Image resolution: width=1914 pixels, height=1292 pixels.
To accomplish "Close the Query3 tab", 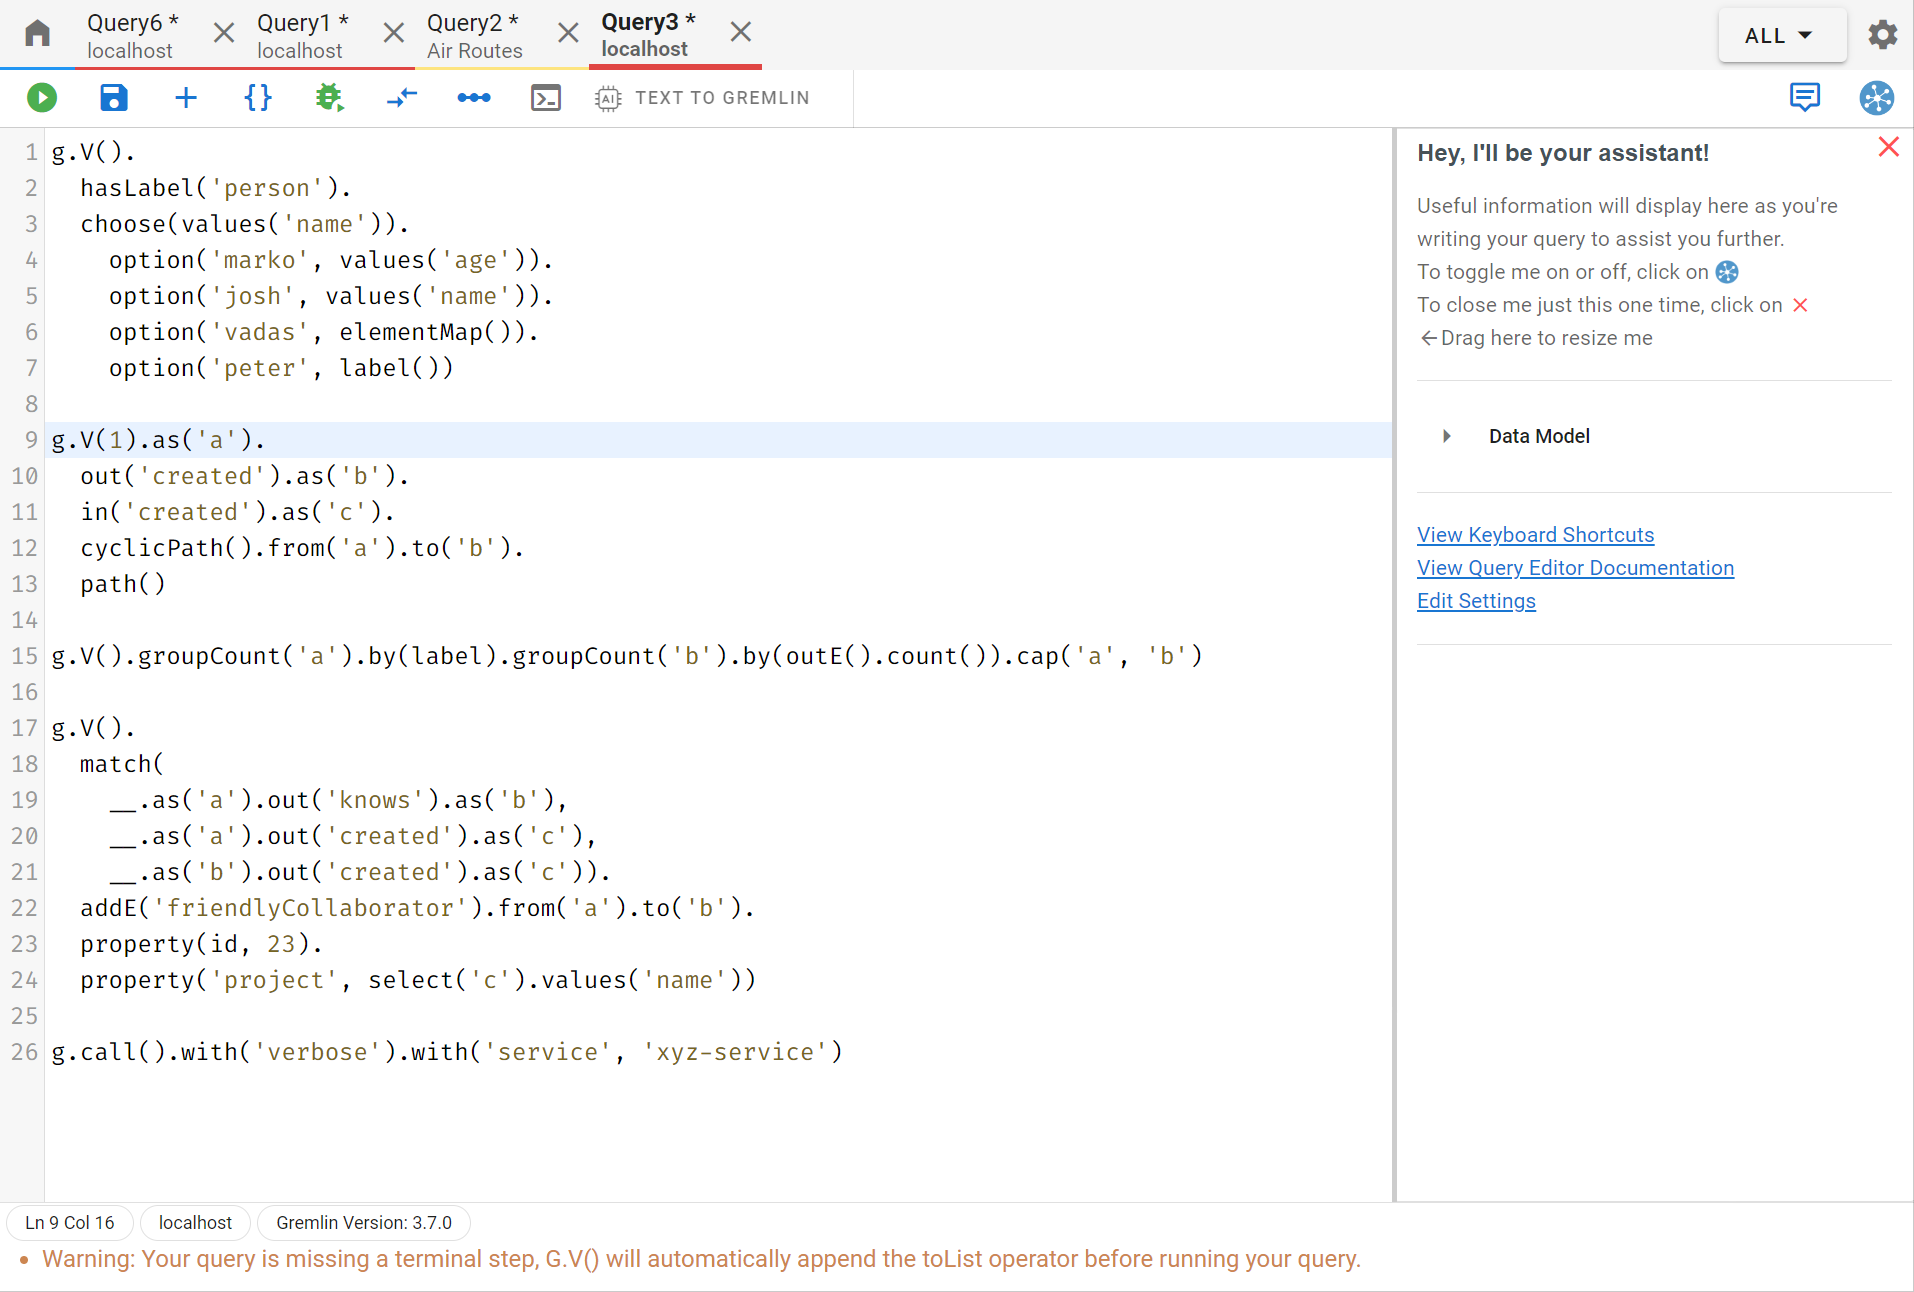I will pyautogui.click(x=741, y=32).
